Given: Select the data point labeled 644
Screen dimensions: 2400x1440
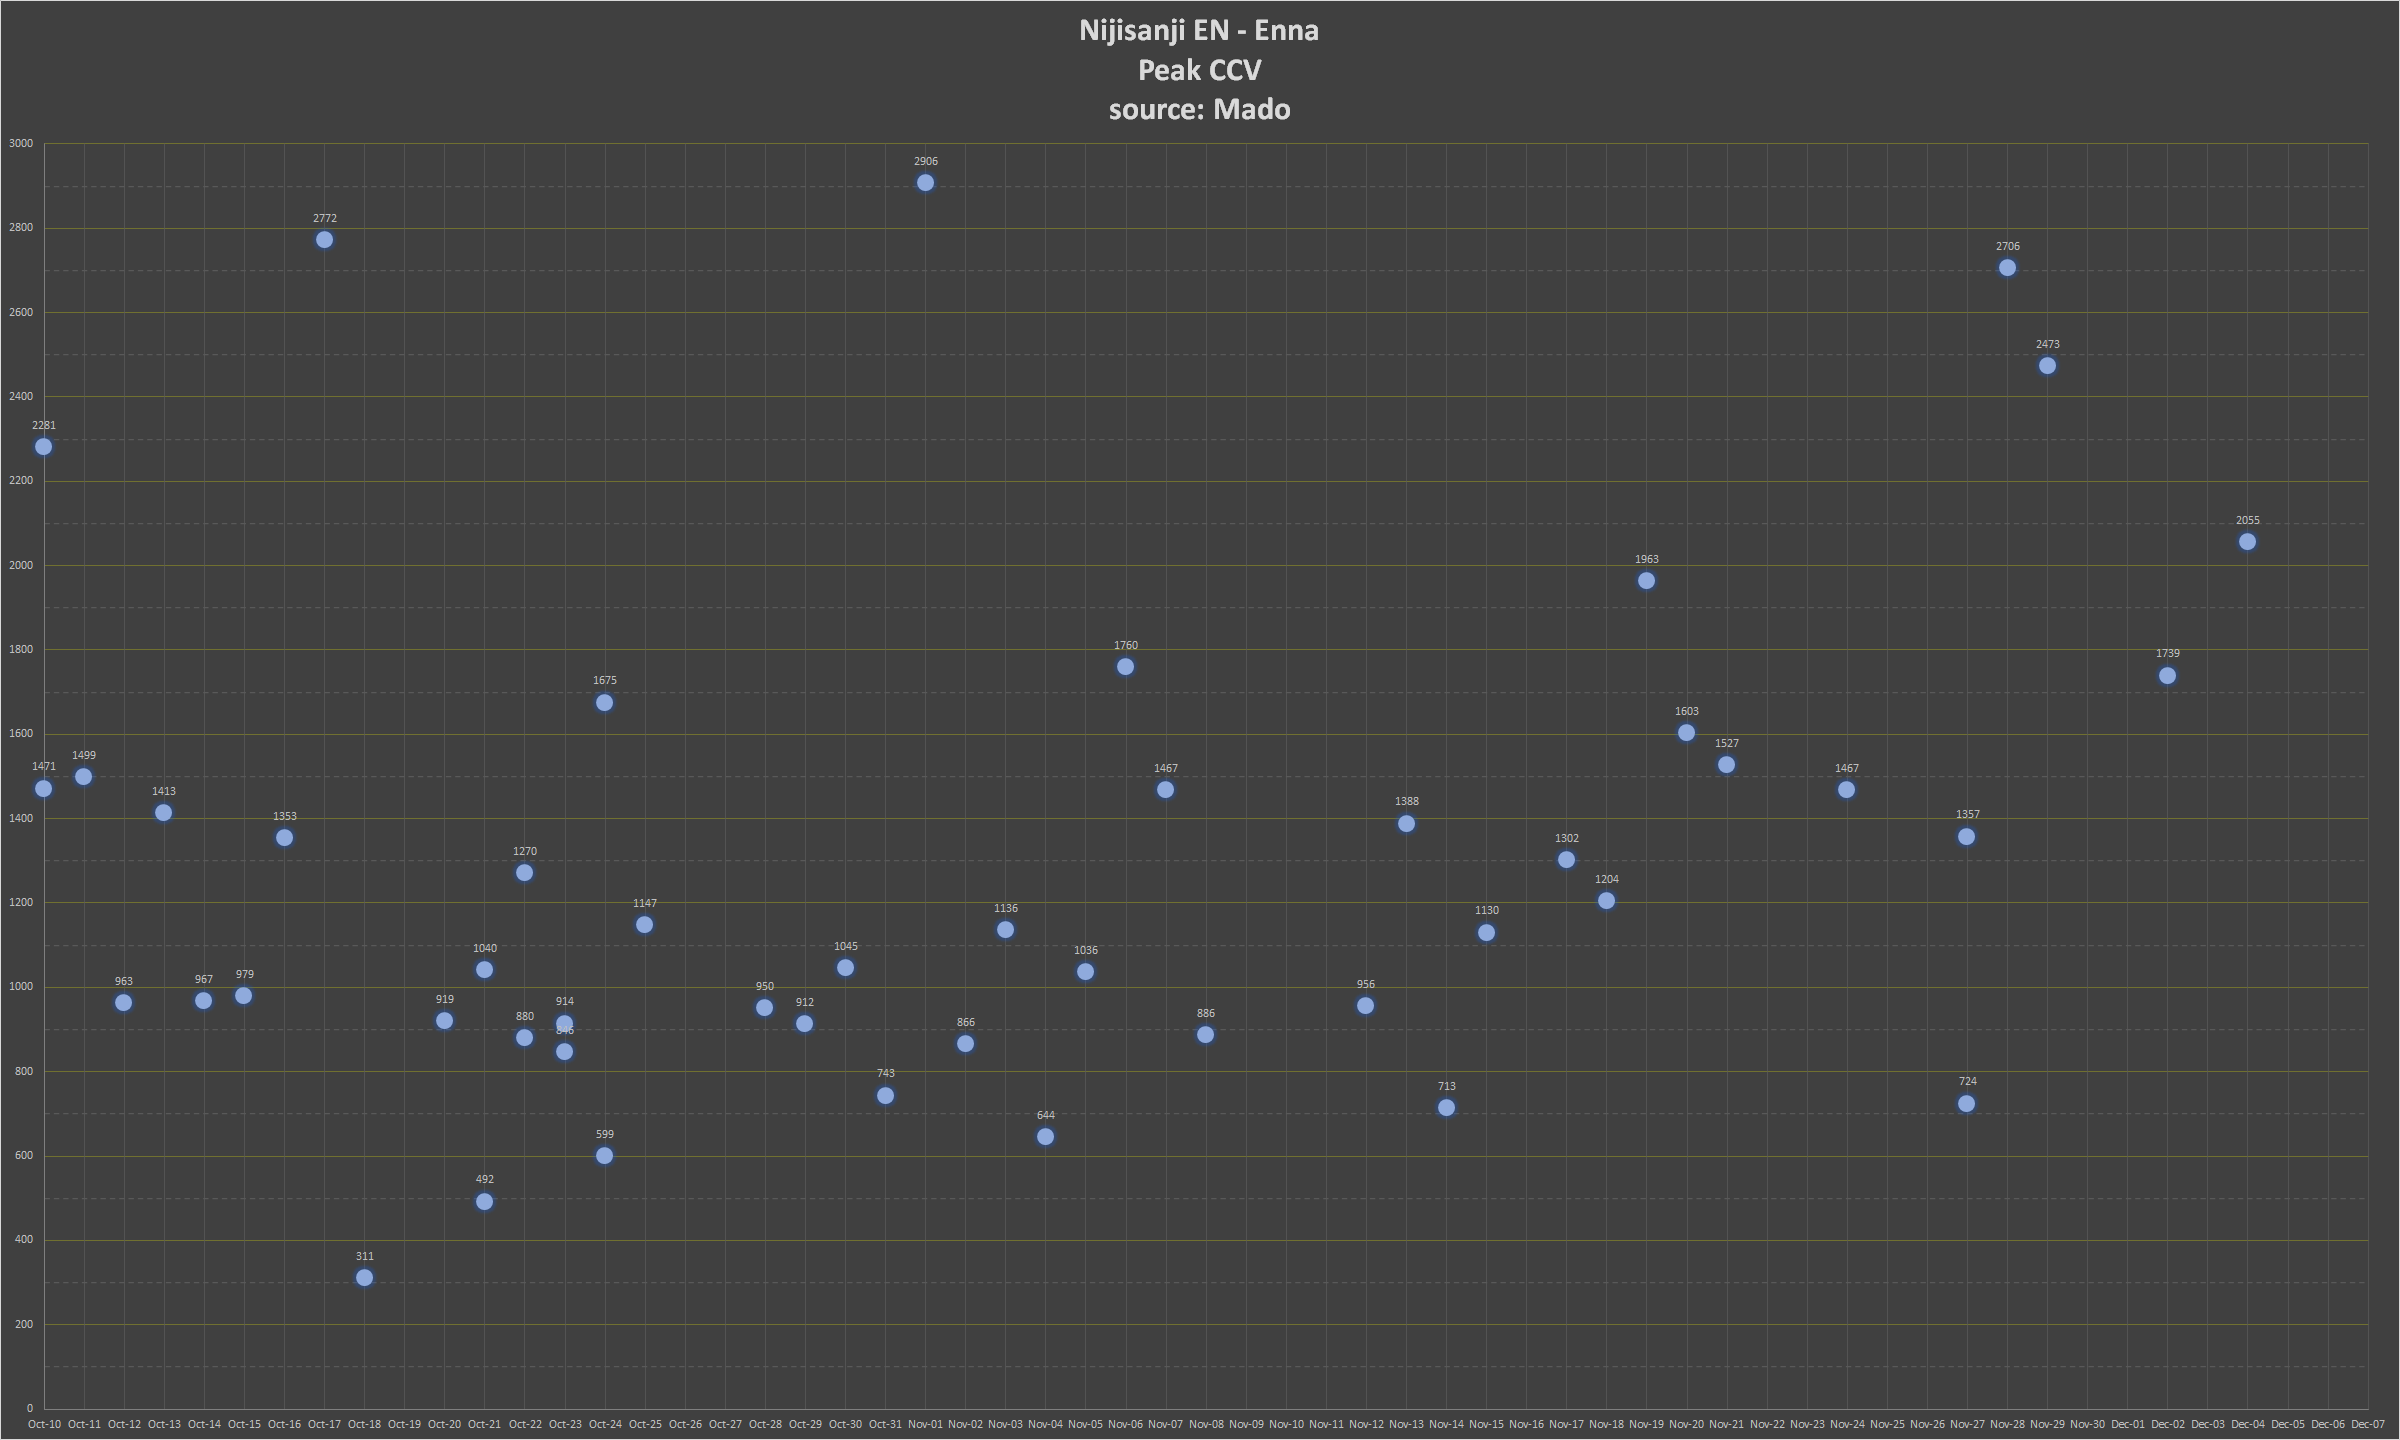Looking at the screenshot, I should 1045,1137.
